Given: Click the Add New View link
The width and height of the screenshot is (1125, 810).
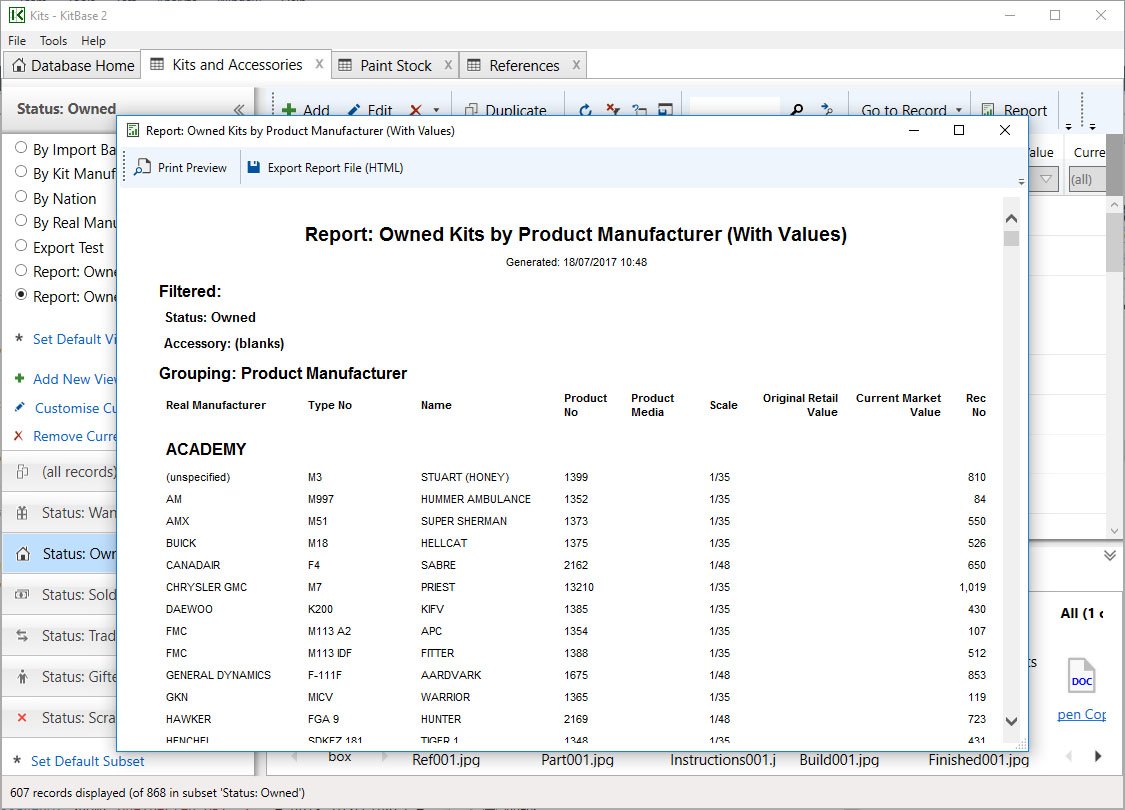Looking at the screenshot, I should pos(75,379).
